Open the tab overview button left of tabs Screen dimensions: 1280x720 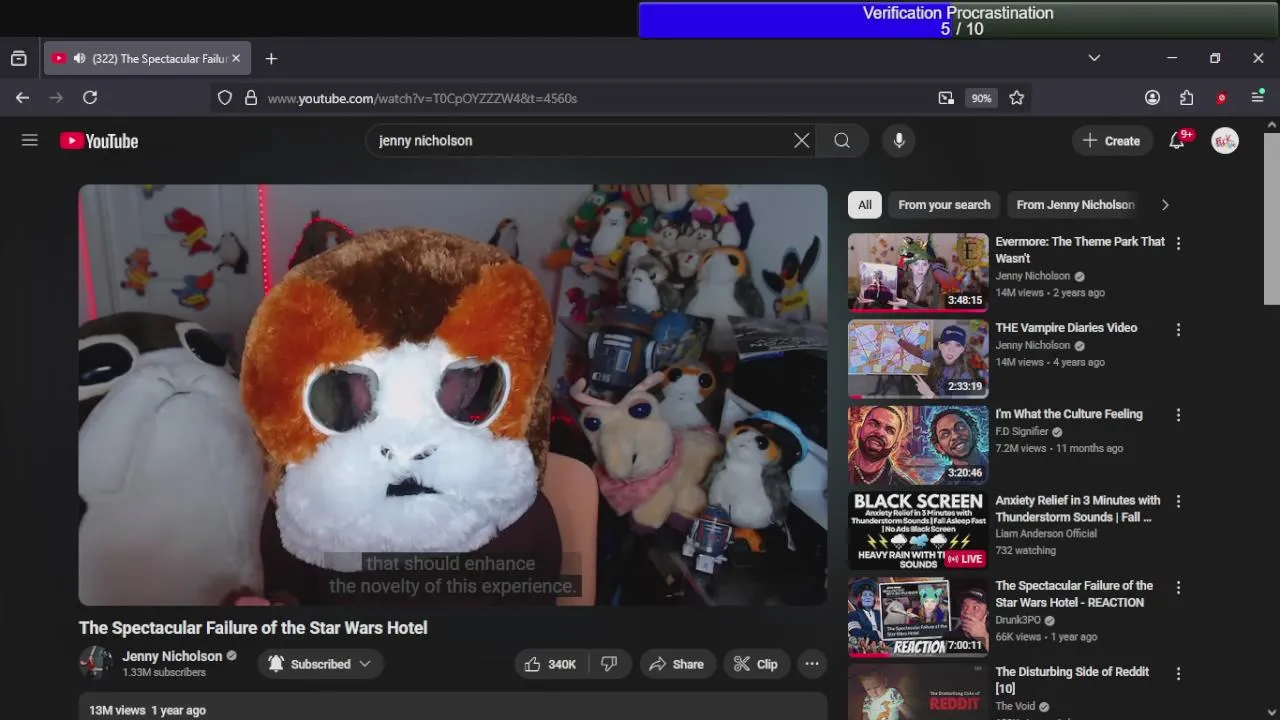tap(18, 59)
